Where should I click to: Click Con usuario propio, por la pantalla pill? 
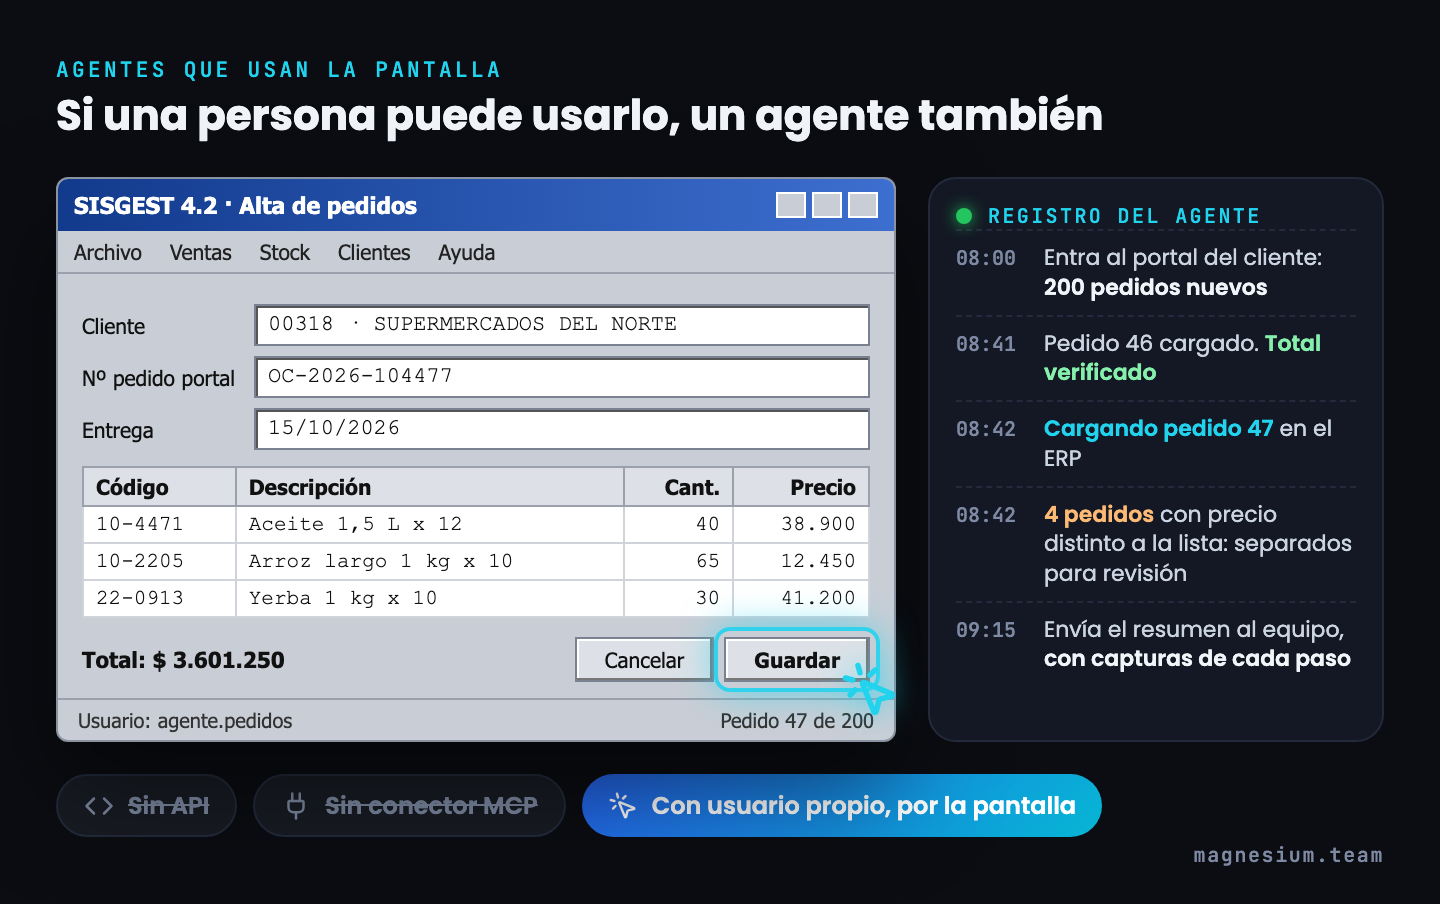click(x=842, y=805)
